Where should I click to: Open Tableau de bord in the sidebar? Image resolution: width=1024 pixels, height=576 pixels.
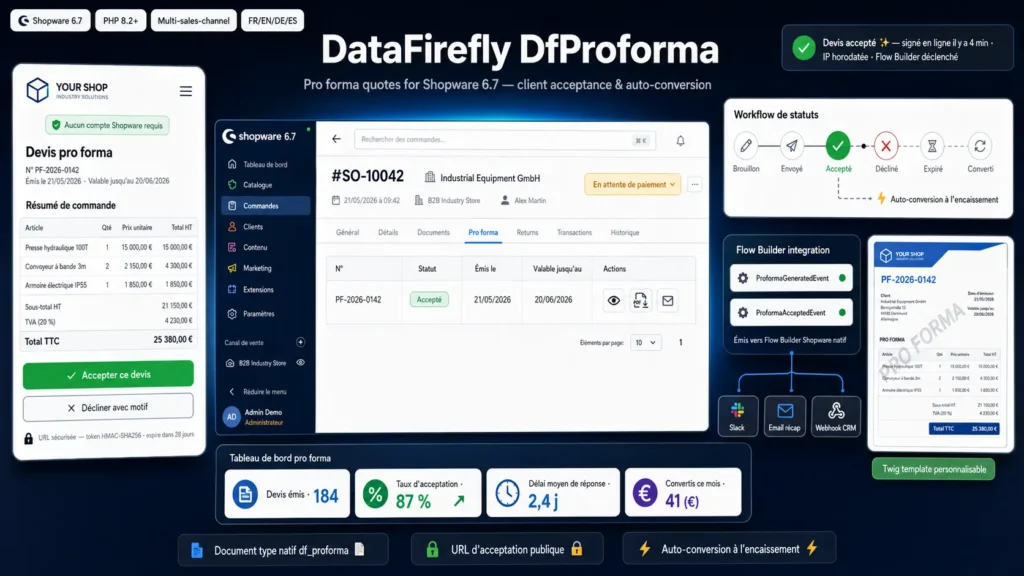point(265,165)
